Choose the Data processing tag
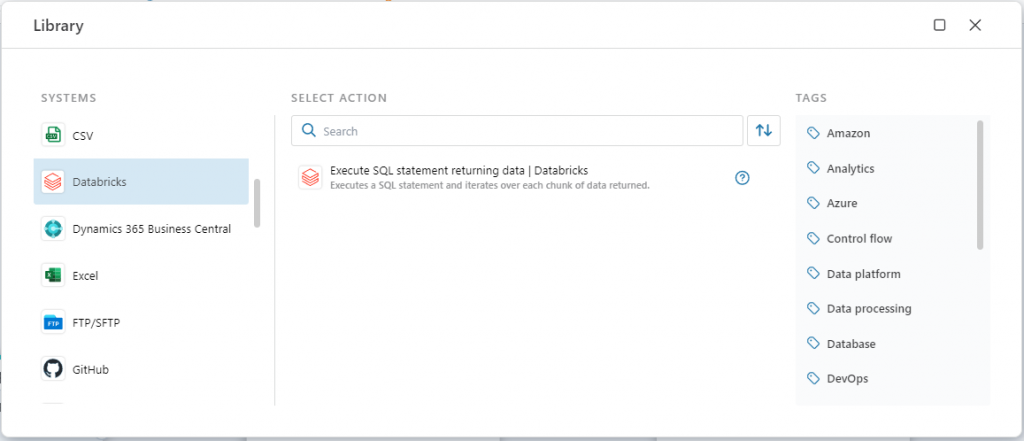The height and width of the screenshot is (441, 1024). point(859,308)
